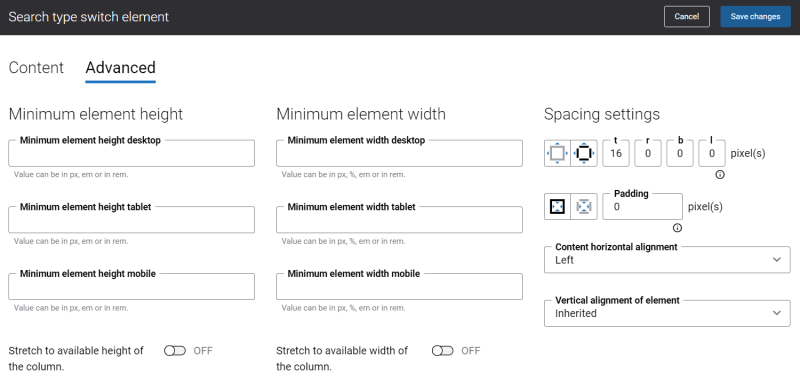Toggle stretch to available height switch
This screenshot has height=381, width=800.
[x=174, y=350]
